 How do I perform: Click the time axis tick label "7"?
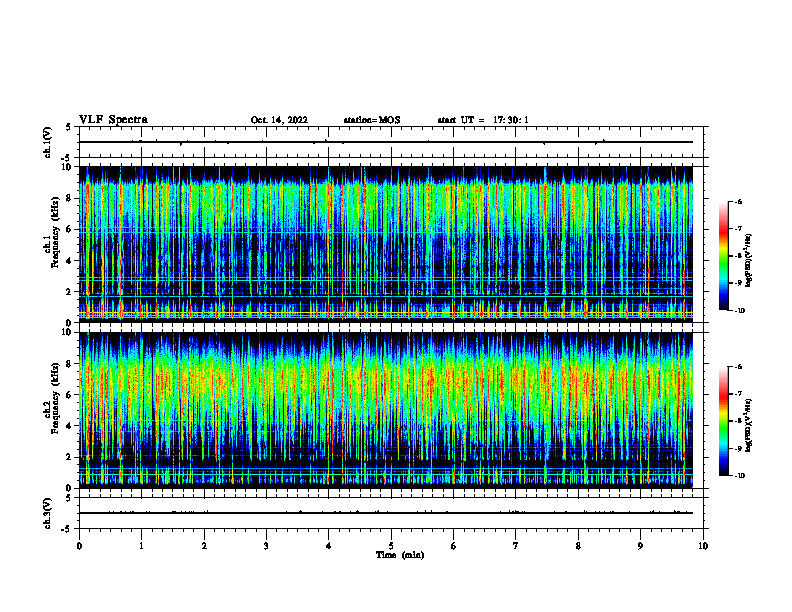click(516, 546)
